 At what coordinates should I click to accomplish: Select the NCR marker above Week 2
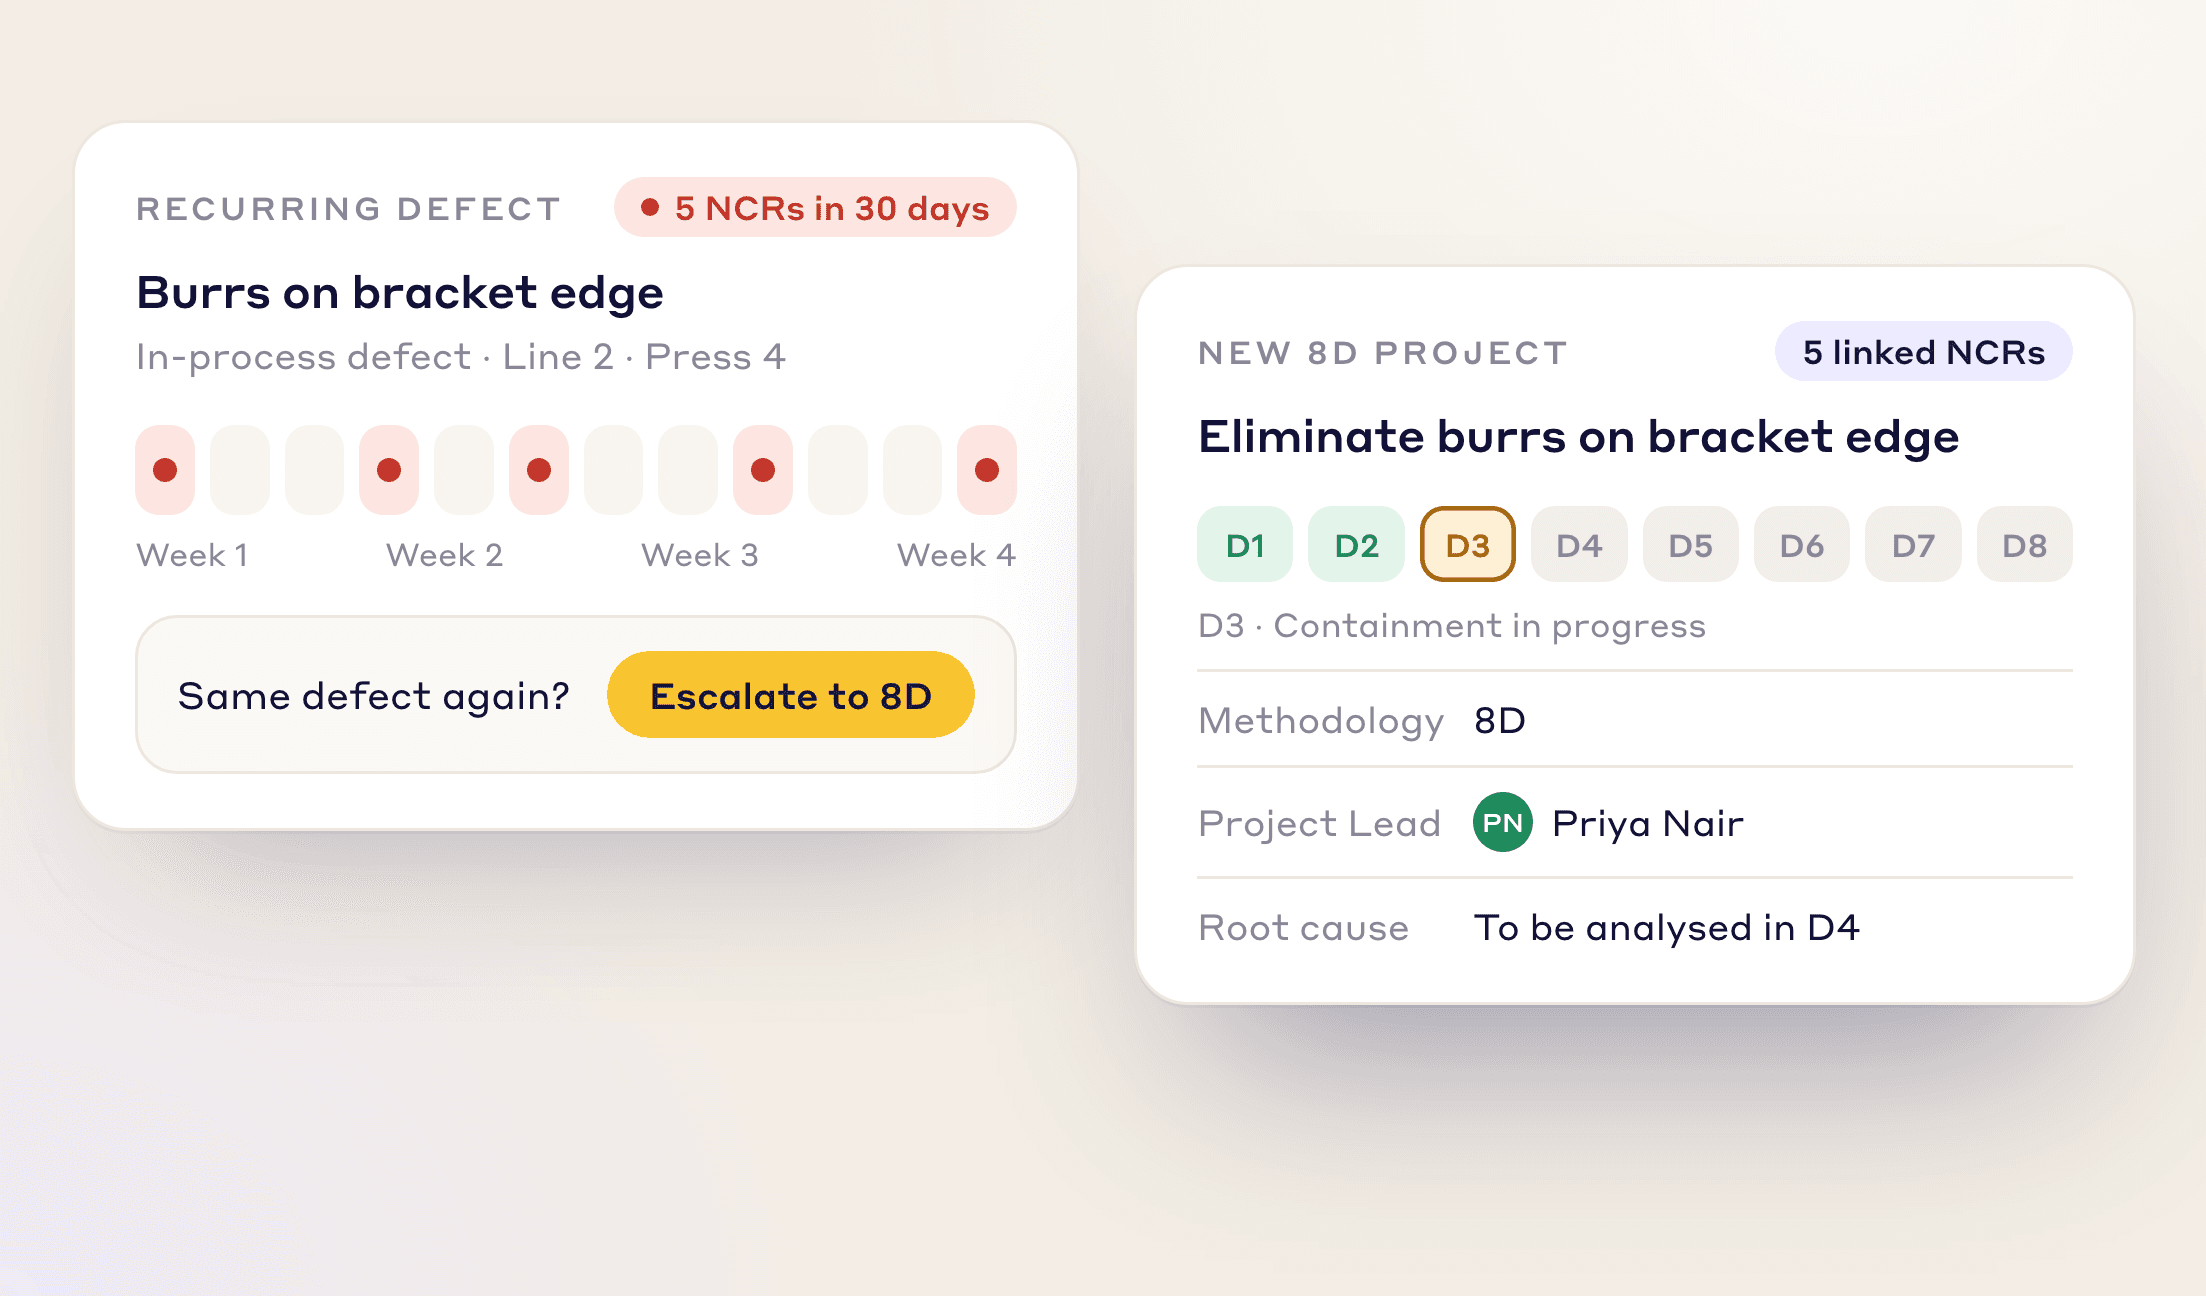click(389, 470)
